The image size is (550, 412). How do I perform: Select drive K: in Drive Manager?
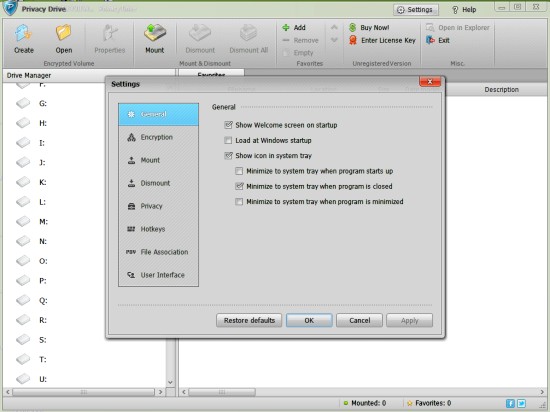tap(31, 182)
